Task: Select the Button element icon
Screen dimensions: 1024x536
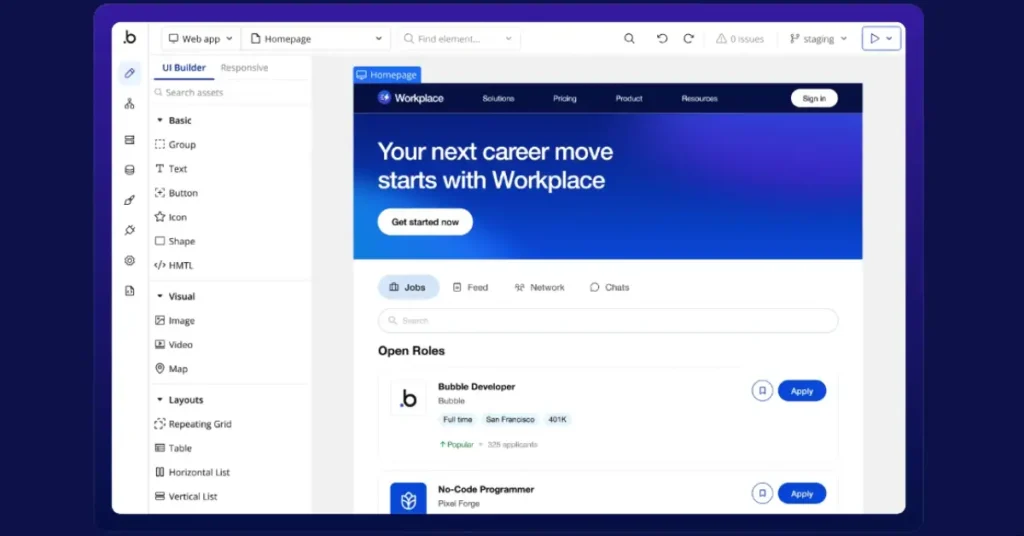Action: (159, 193)
